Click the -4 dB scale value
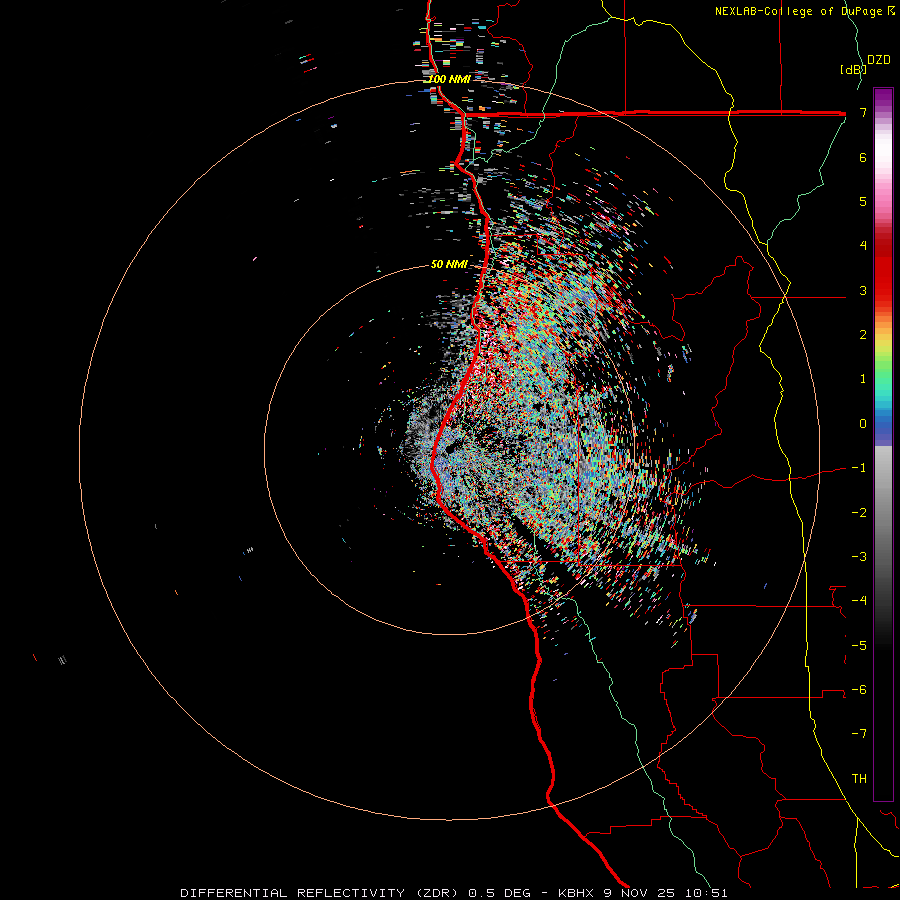This screenshot has height=900, width=900. click(x=859, y=601)
